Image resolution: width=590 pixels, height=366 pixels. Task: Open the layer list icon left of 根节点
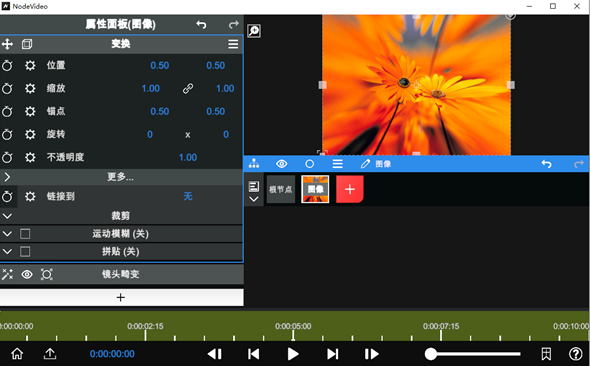pos(254,187)
